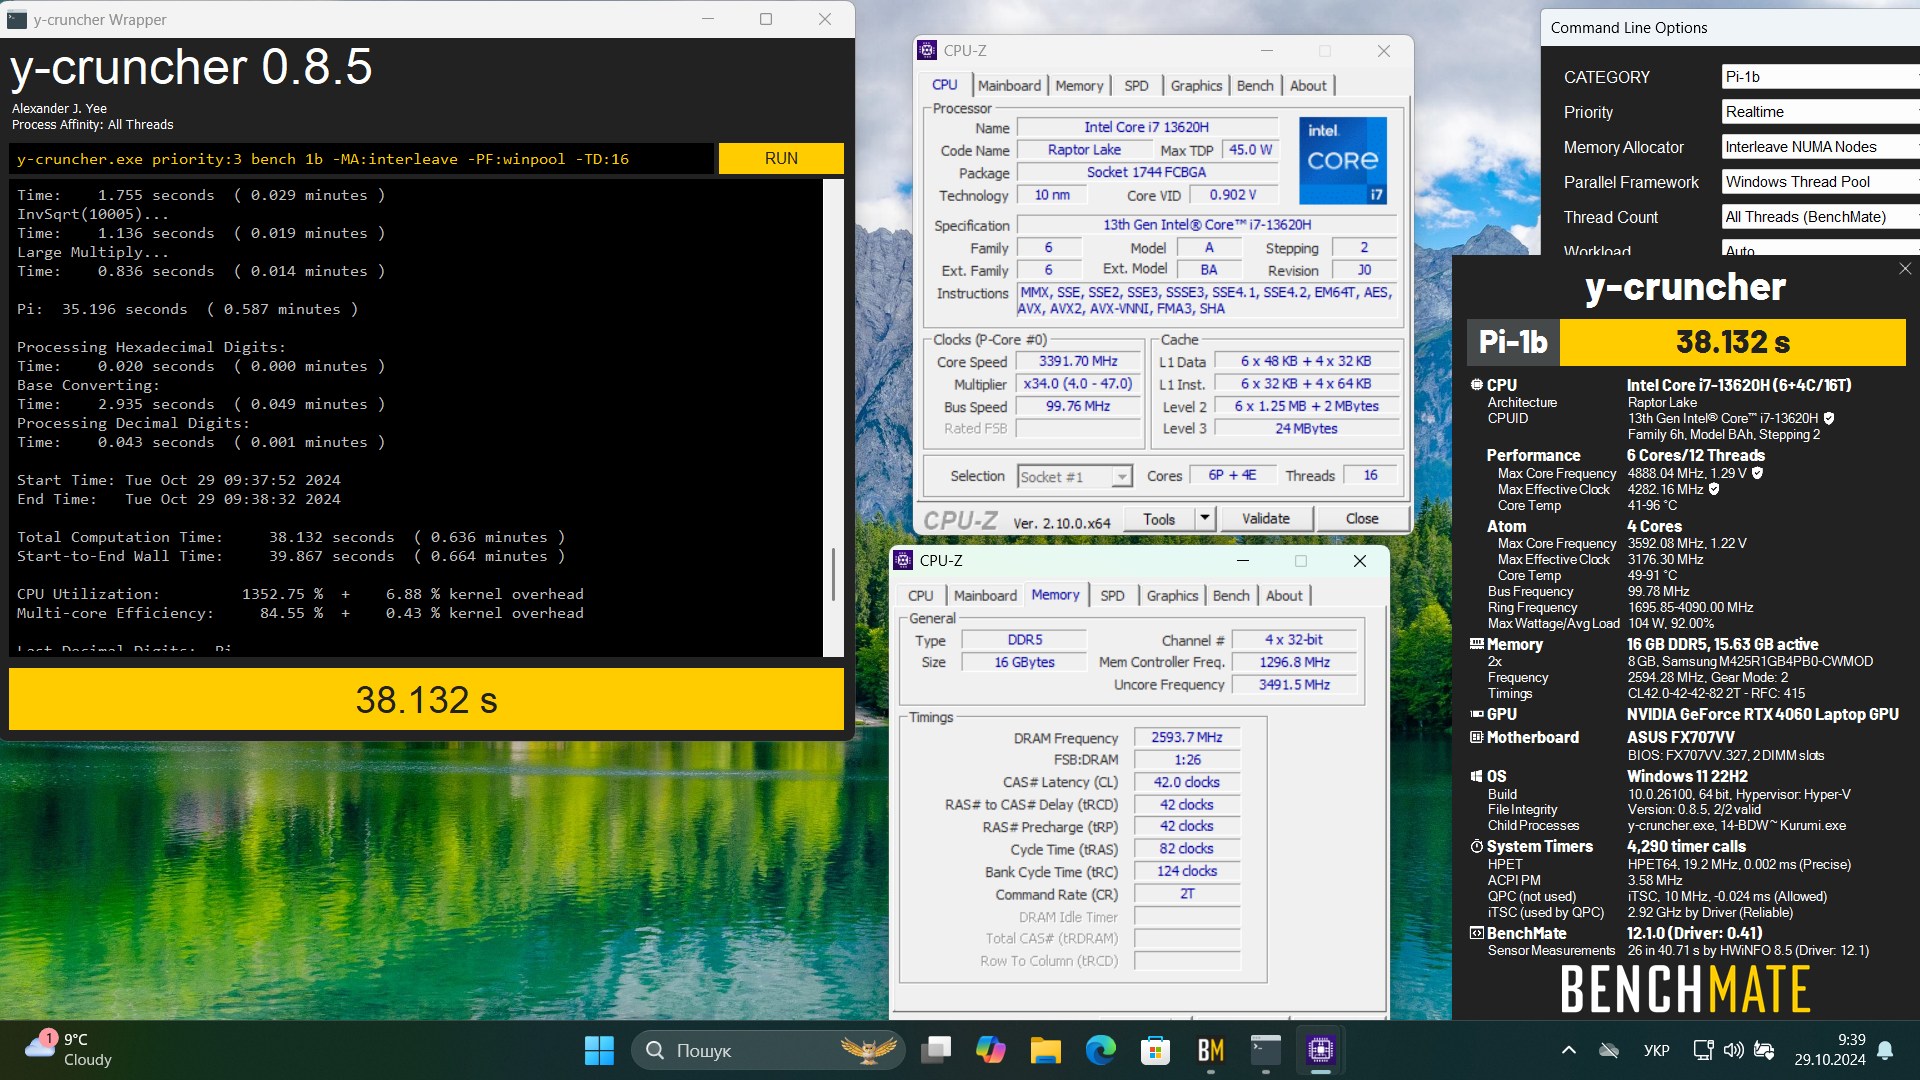
Task: Switch to BenchMate app in taskbar
Action: [x=1210, y=1050]
